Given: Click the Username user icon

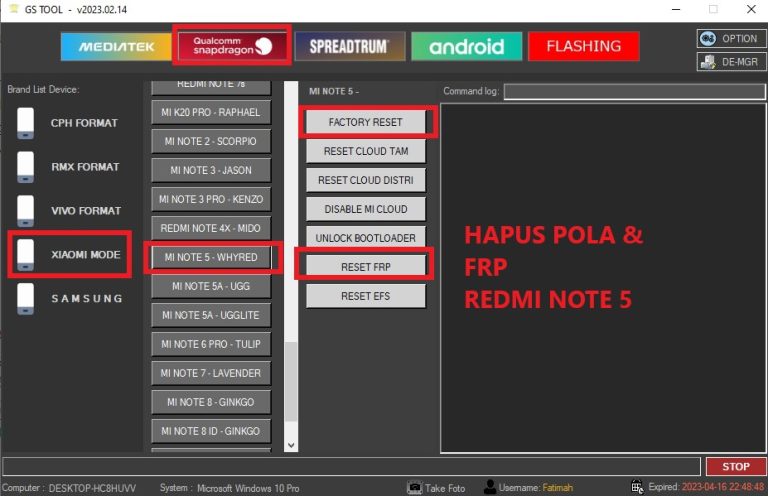Looking at the screenshot, I should click(x=489, y=487).
